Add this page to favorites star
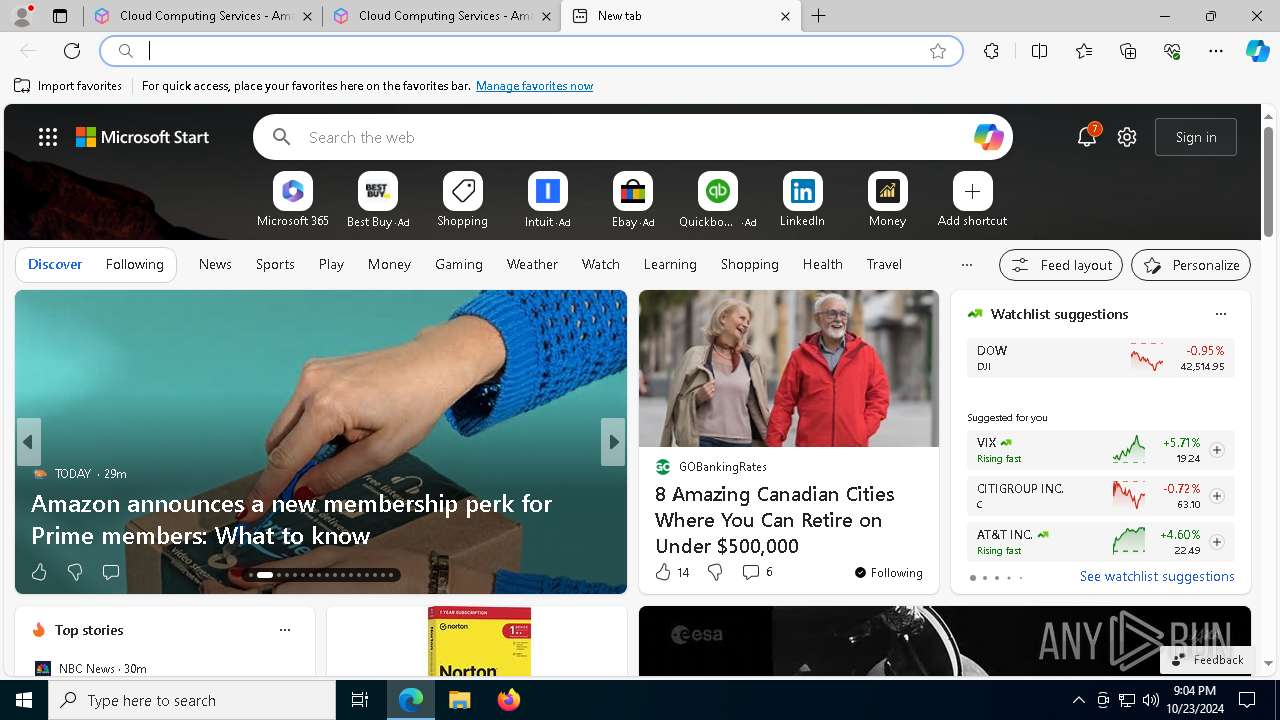 [x=938, y=51]
